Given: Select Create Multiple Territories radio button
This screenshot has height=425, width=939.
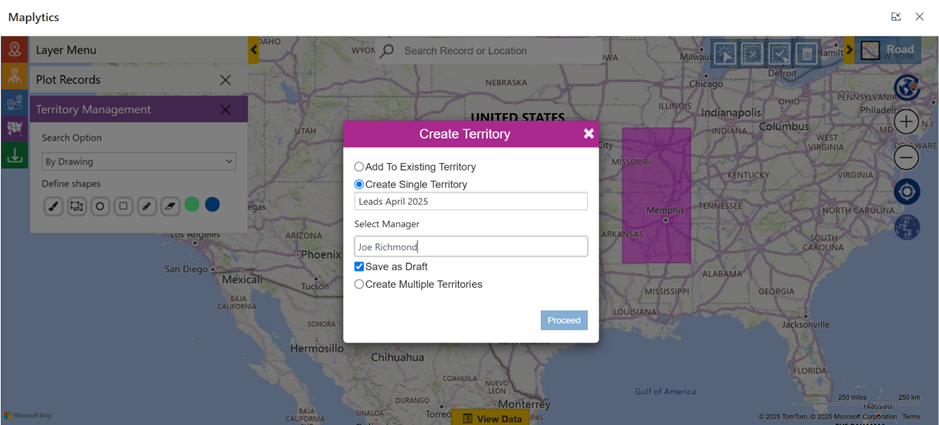Looking at the screenshot, I should pyautogui.click(x=359, y=285).
